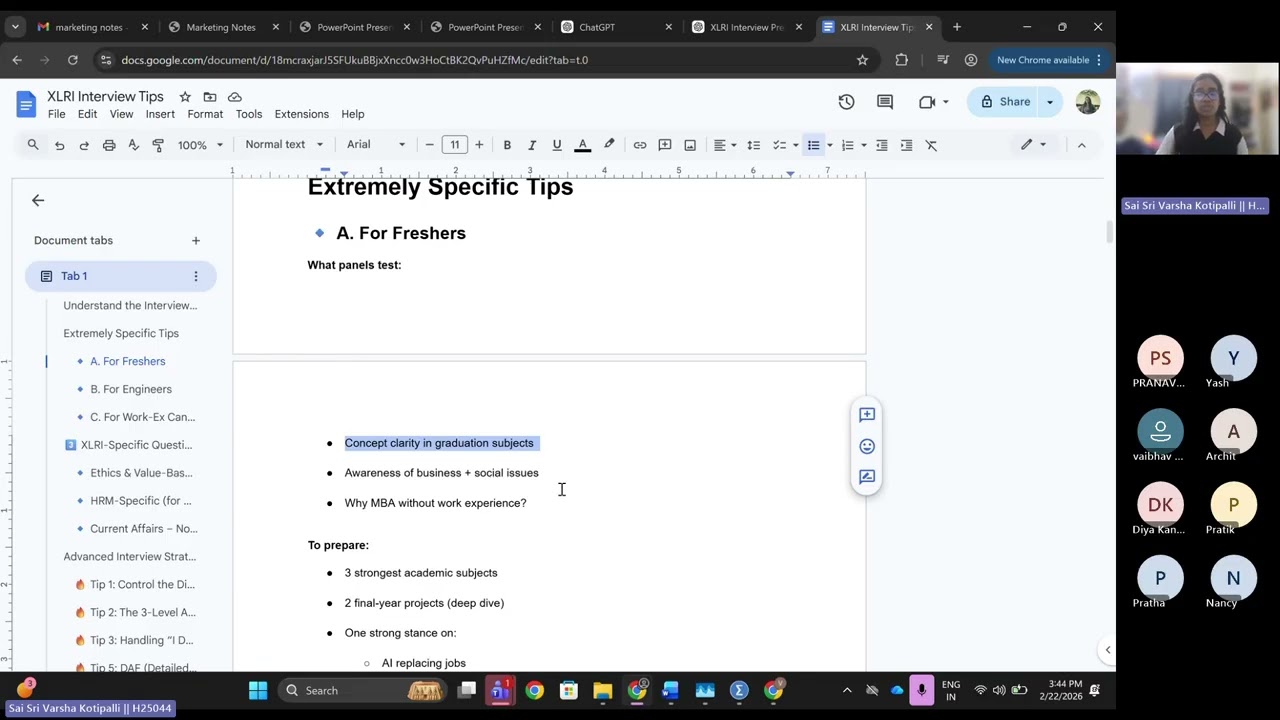The height and width of the screenshot is (720, 1280).
Task: Click the search menus magnifier icon
Action: [x=33, y=145]
